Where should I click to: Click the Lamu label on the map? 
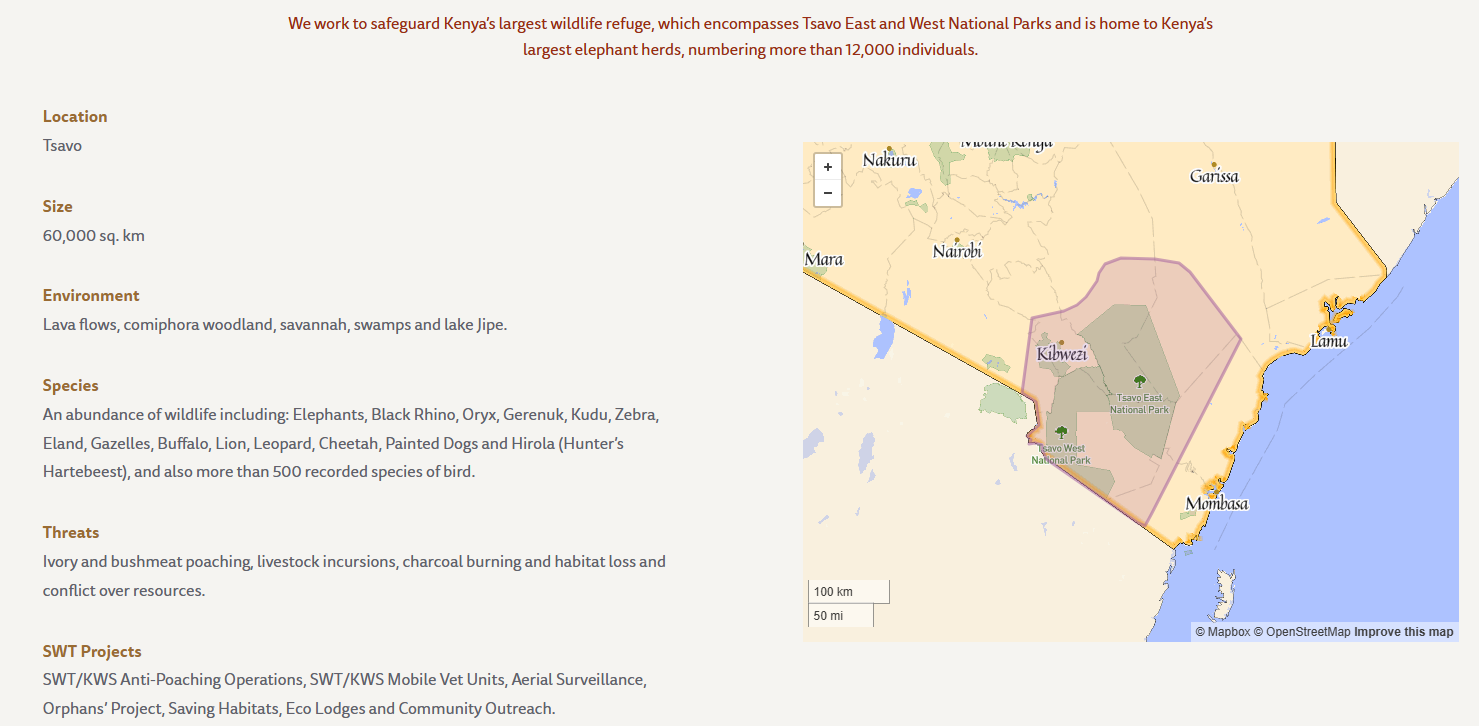(x=1329, y=342)
